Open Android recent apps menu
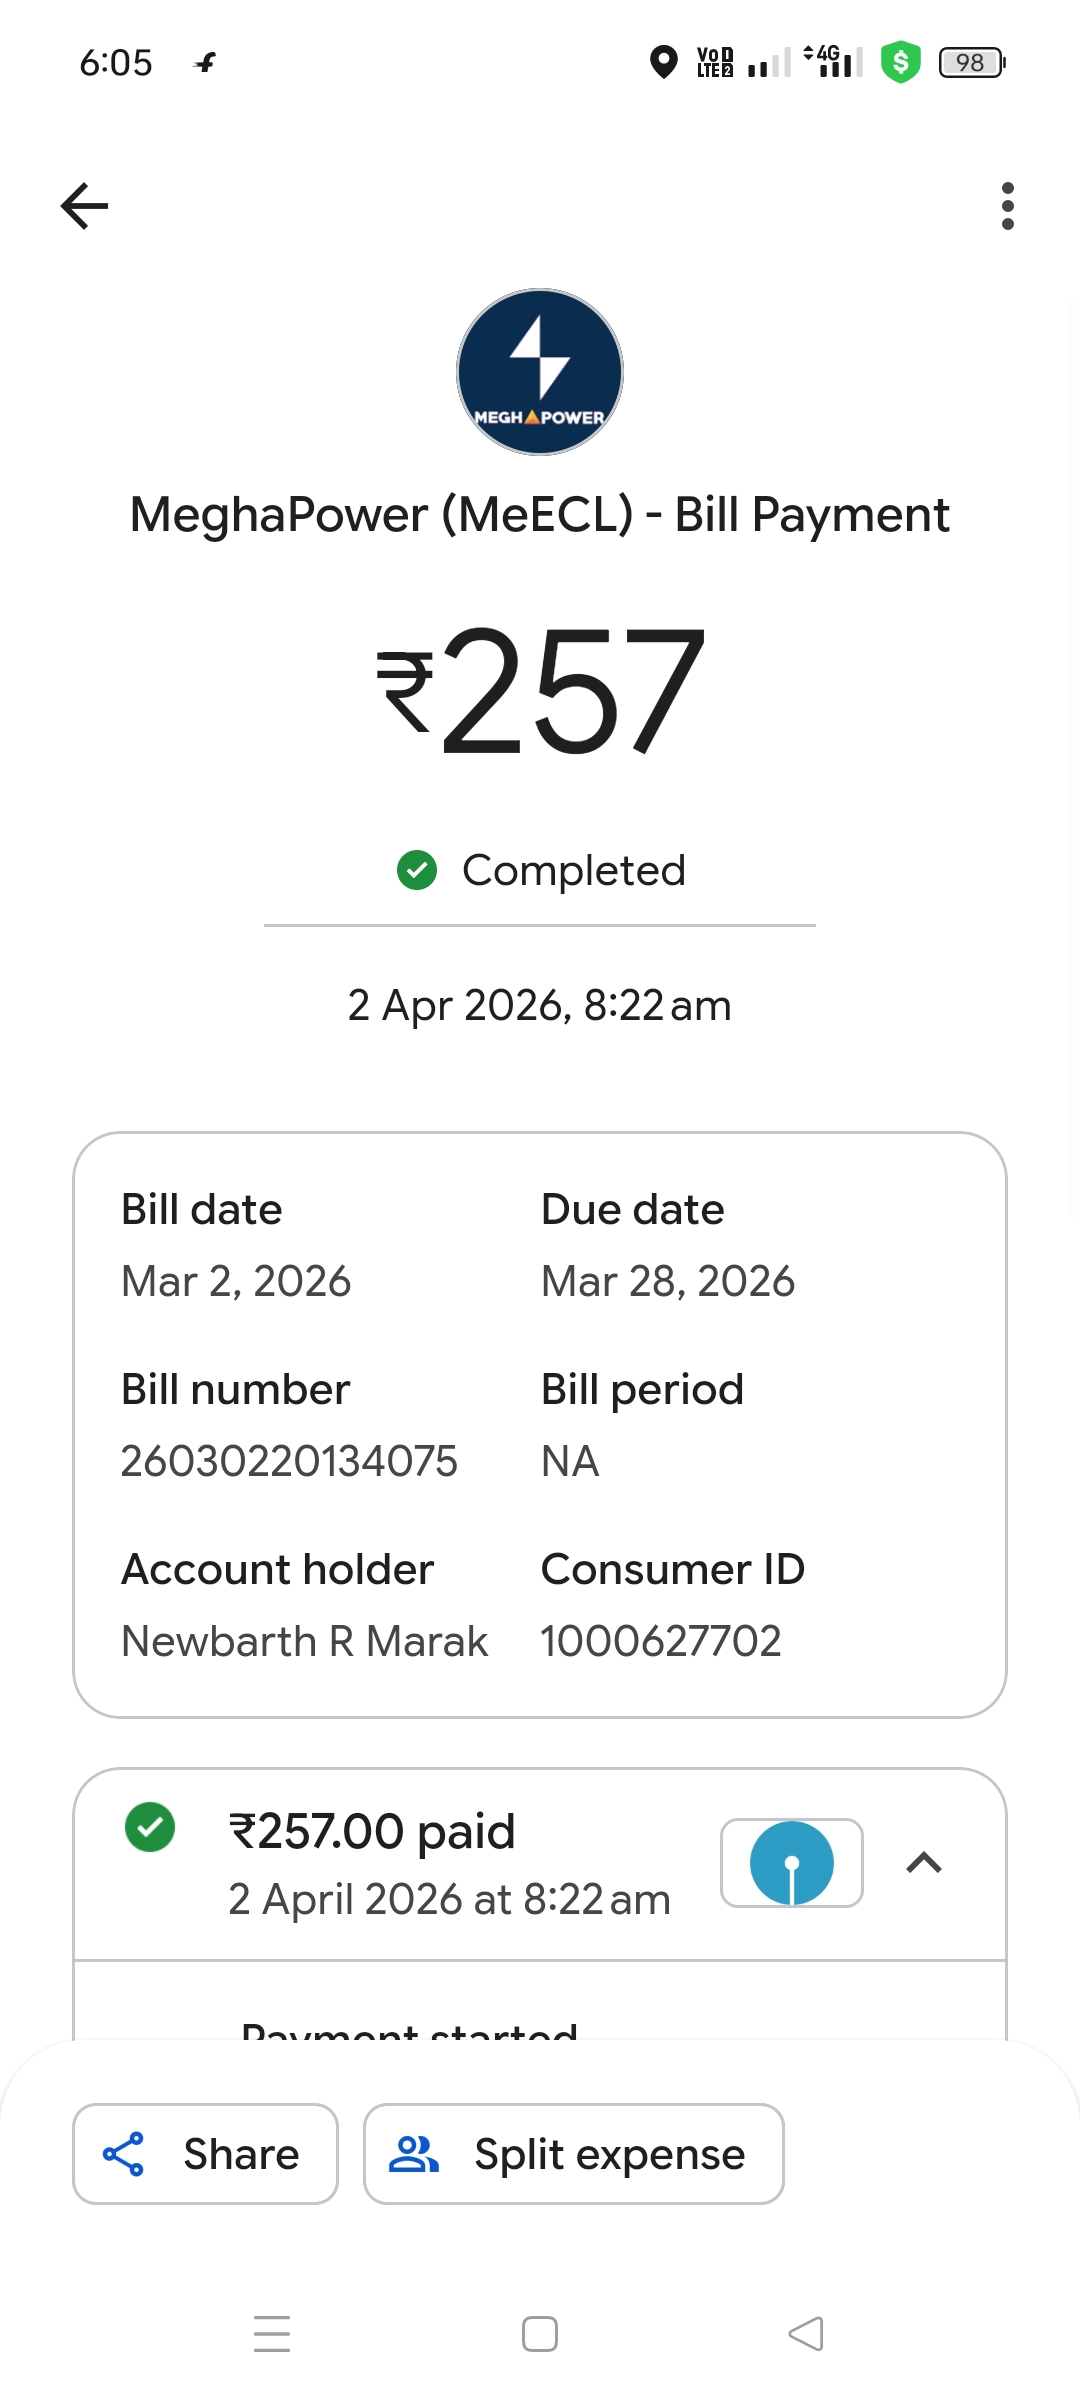Viewport: 1080px width, 2400px height. pyautogui.click(x=272, y=2334)
